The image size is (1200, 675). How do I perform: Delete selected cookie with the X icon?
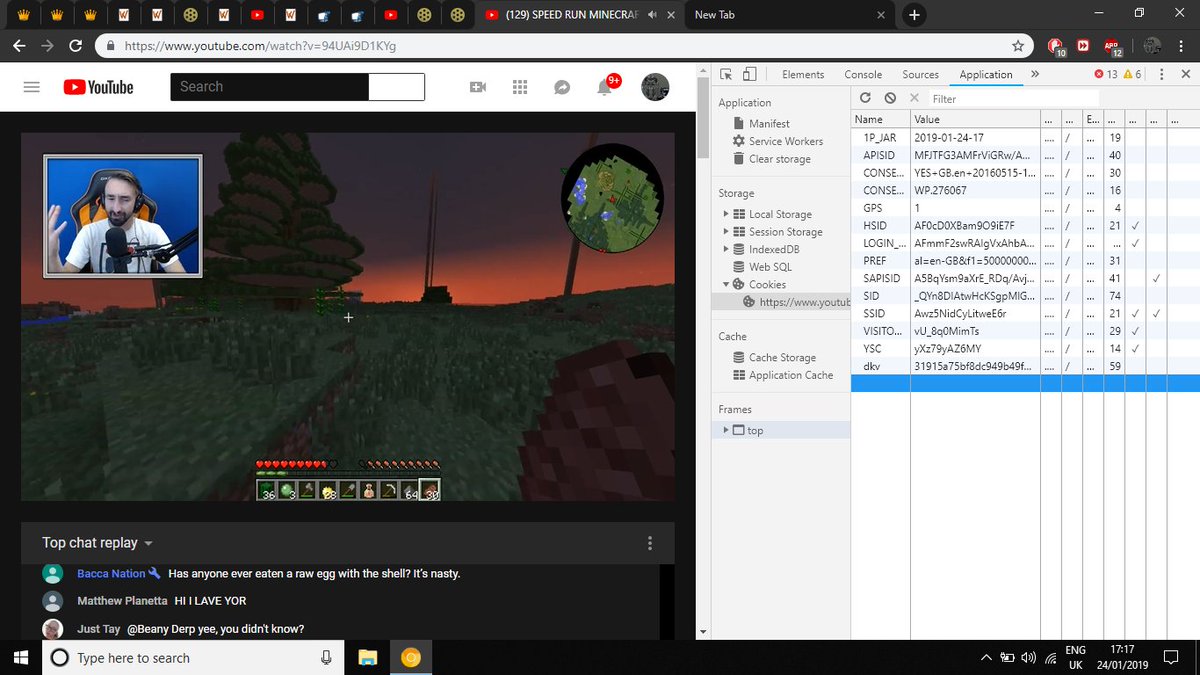coord(914,98)
